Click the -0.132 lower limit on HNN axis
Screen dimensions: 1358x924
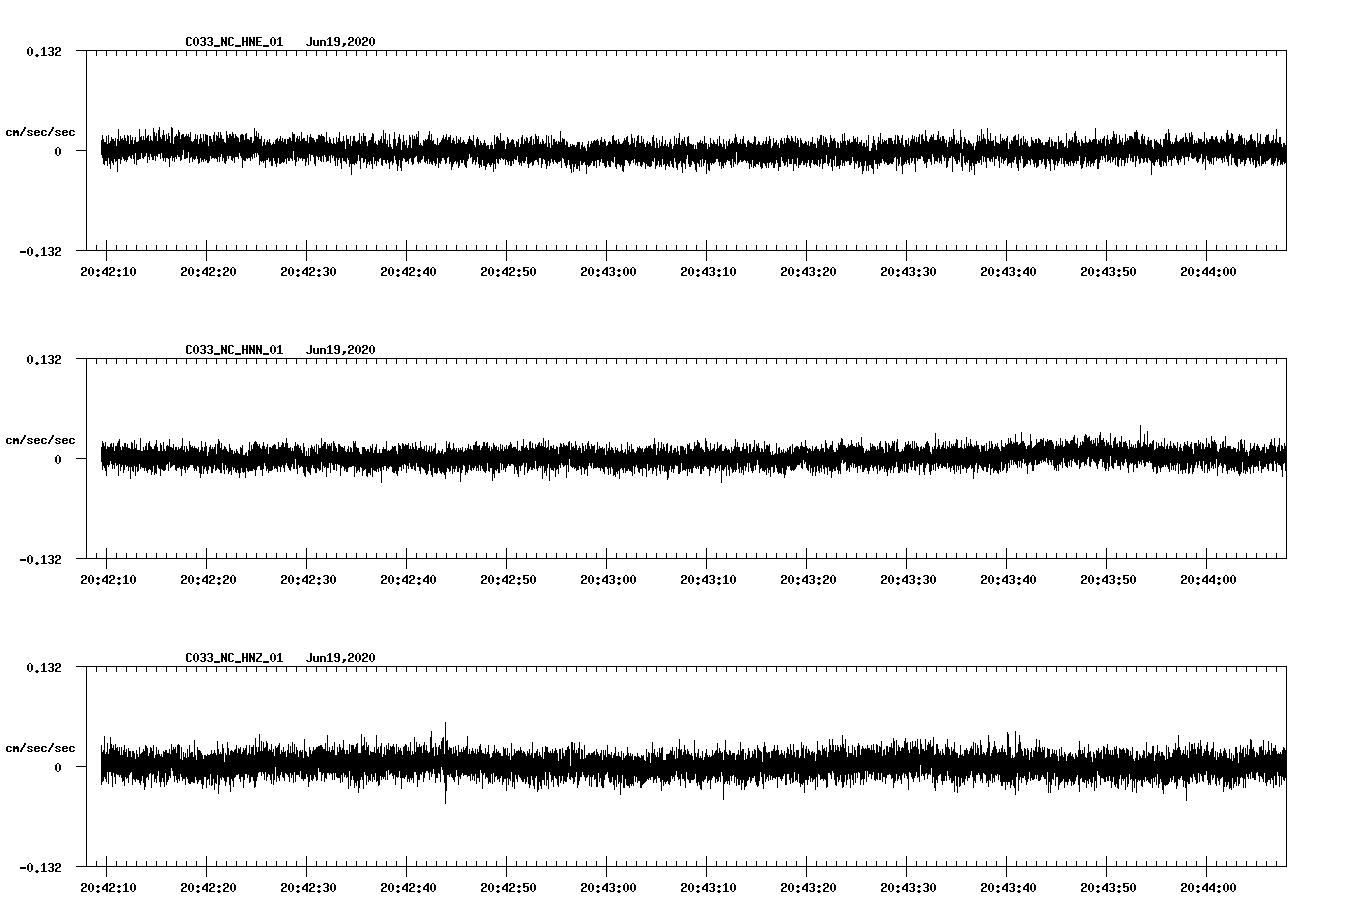(40, 560)
